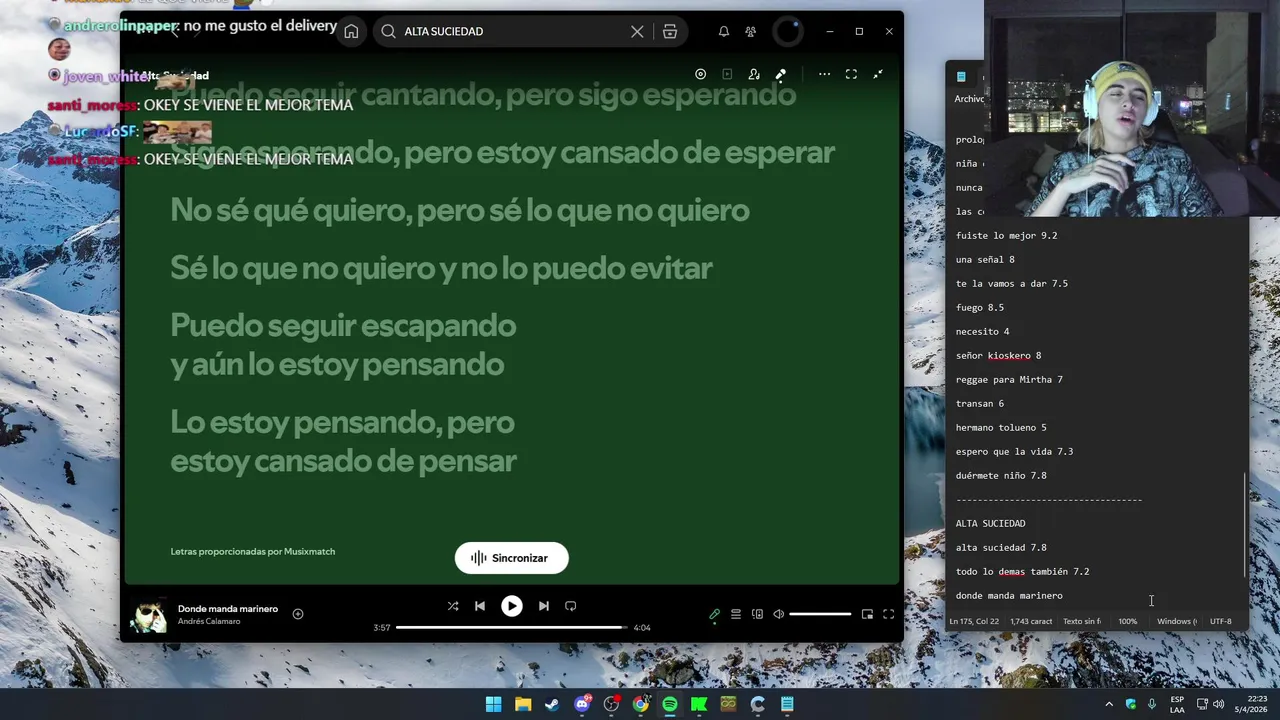Viewport: 1280px width, 720px height.
Task: Place cursor after 'donde manda marinero' in Notepad
Action: click(x=1064, y=596)
